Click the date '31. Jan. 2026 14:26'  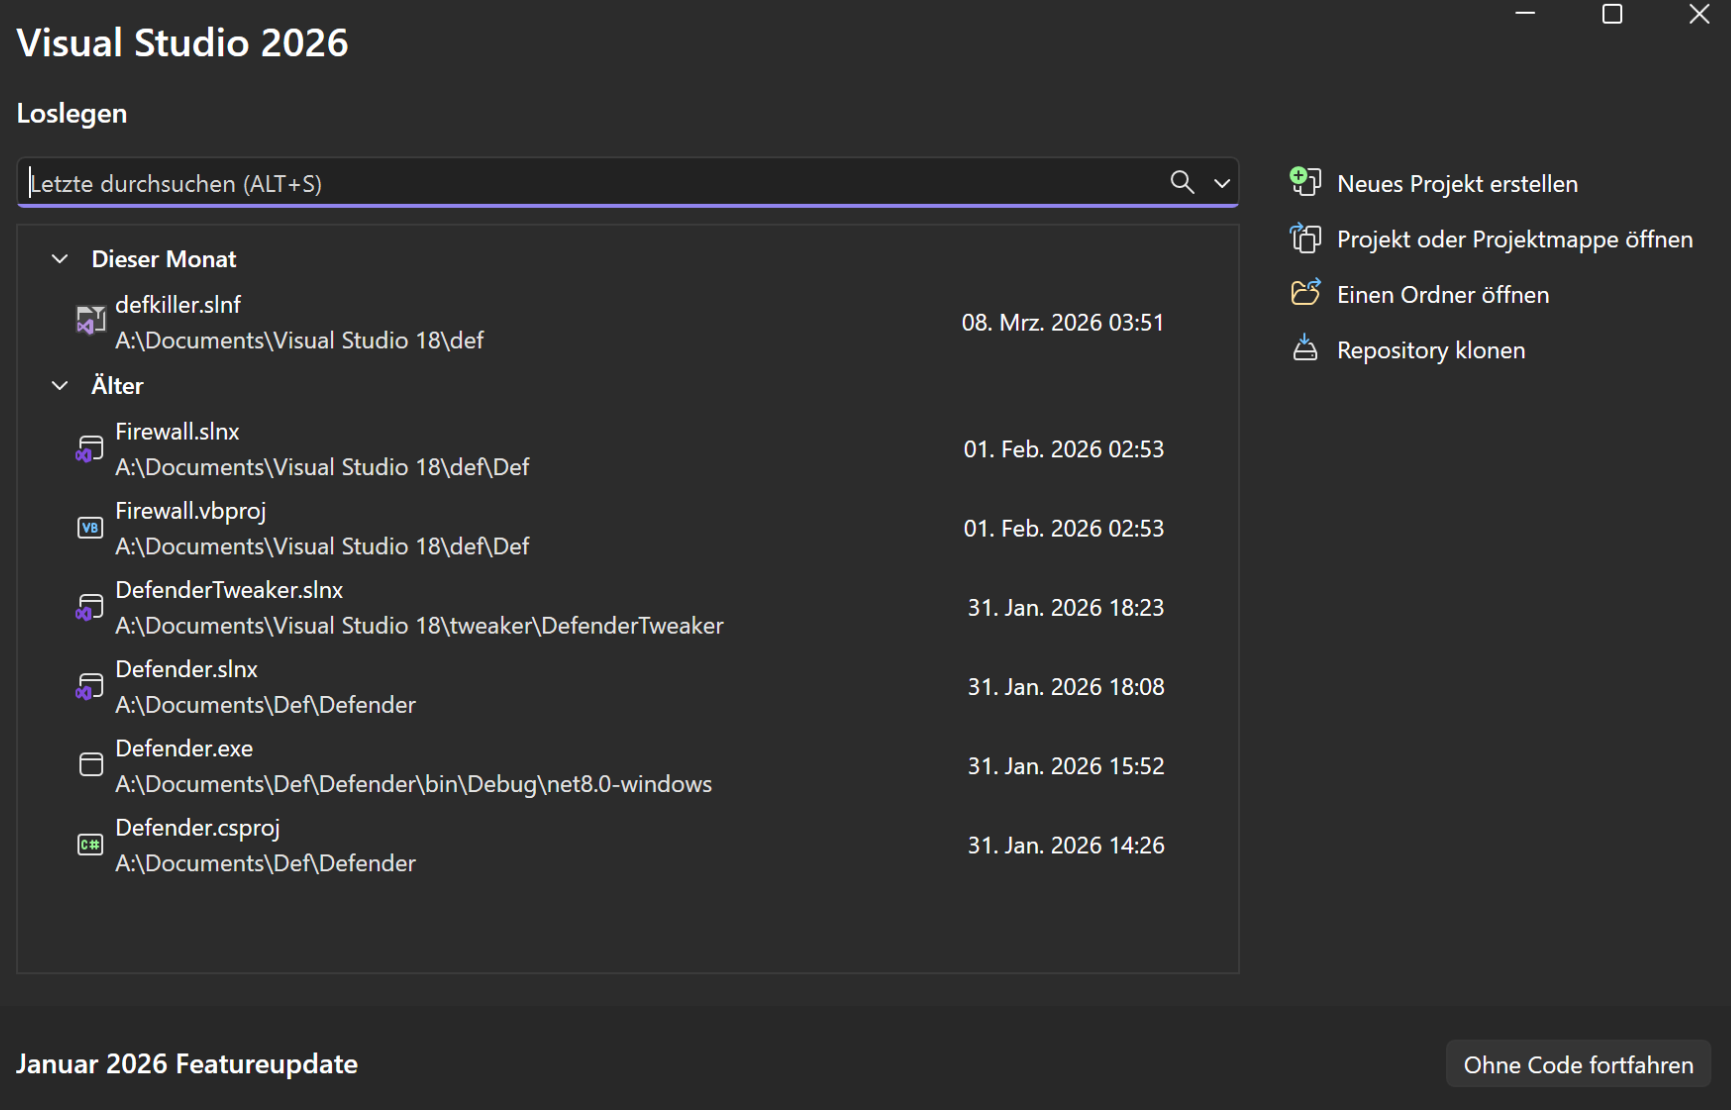pyautogui.click(x=1066, y=845)
